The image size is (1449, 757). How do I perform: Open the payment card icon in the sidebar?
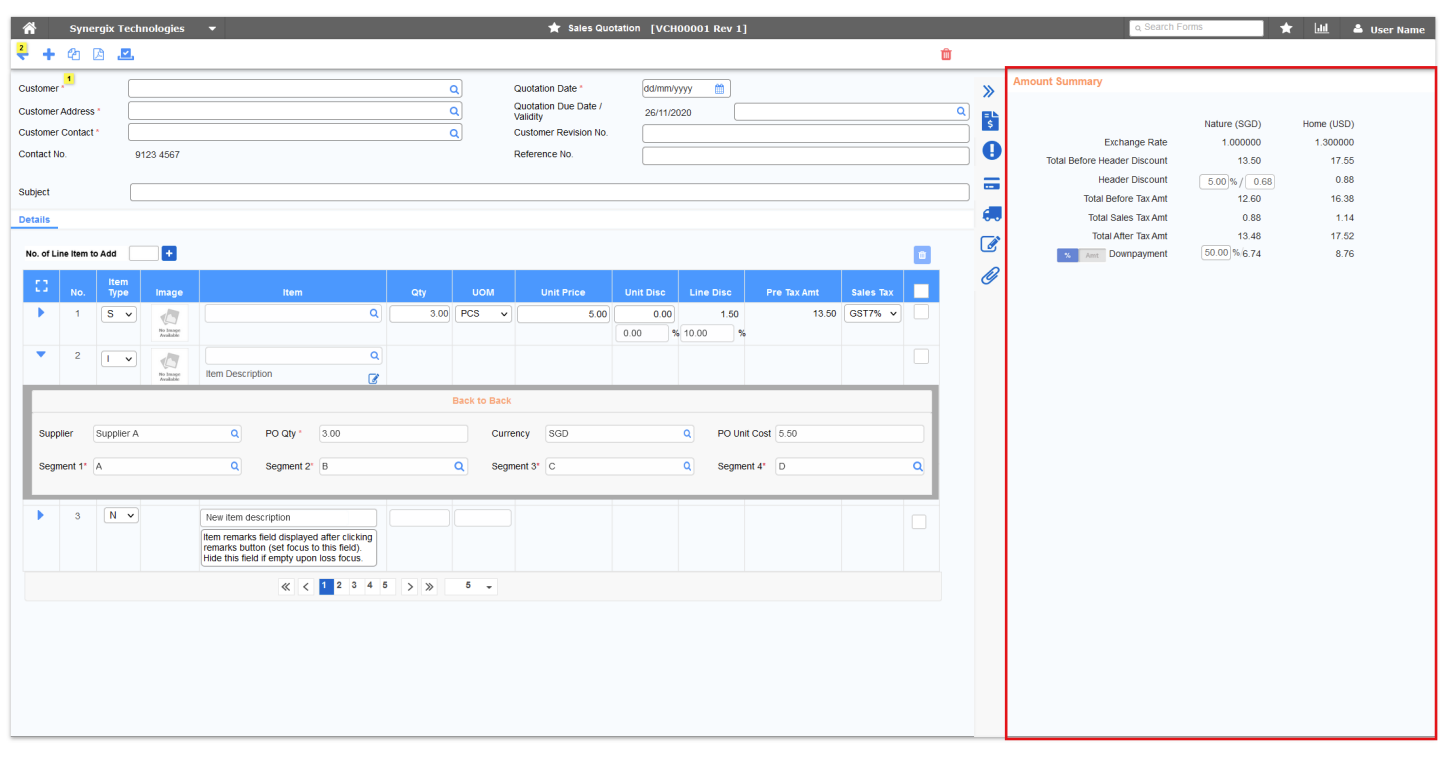(x=990, y=183)
